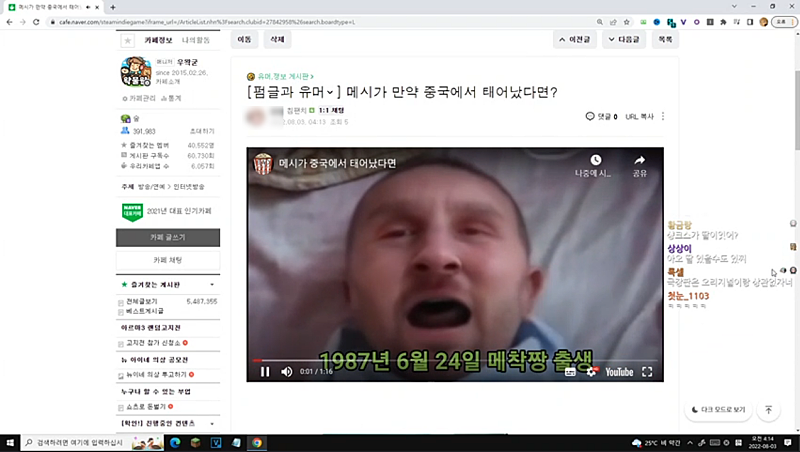Screen dimensions: 800x452
Task: Click the scroll-to-top arrow button
Action: point(769,410)
